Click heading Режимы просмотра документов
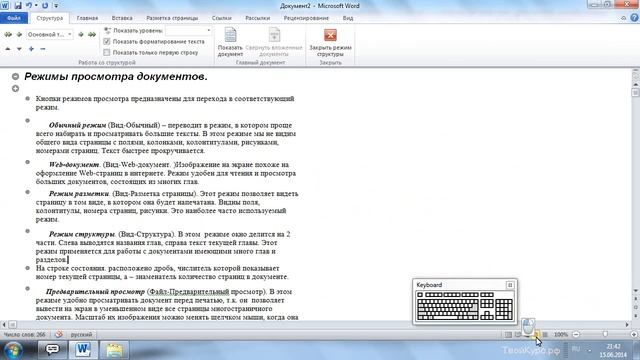Screen dimensions: 640x360 point(116,76)
